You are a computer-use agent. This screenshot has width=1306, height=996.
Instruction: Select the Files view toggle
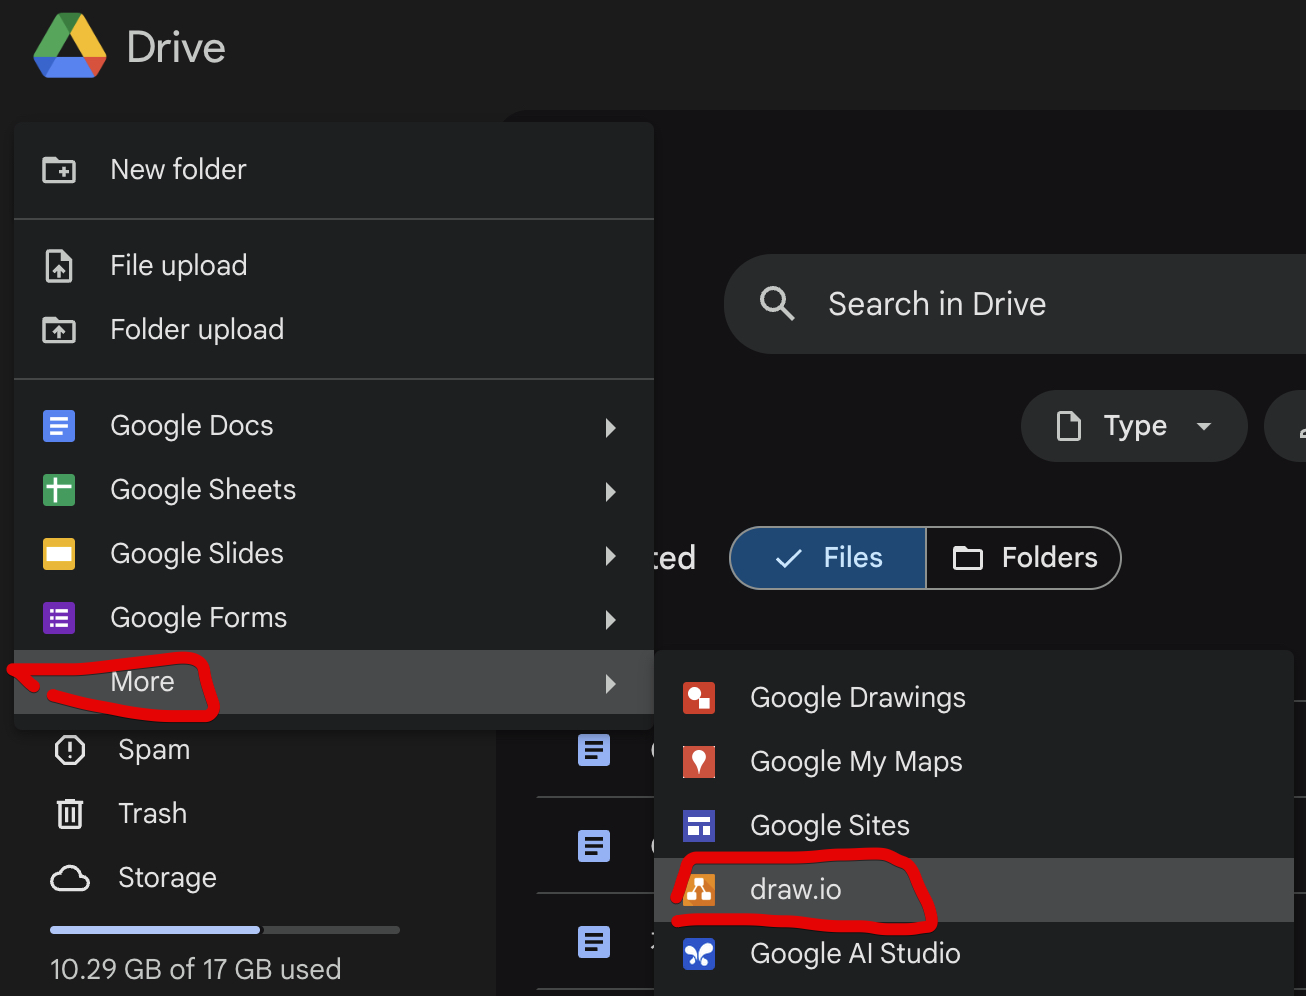click(828, 558)
